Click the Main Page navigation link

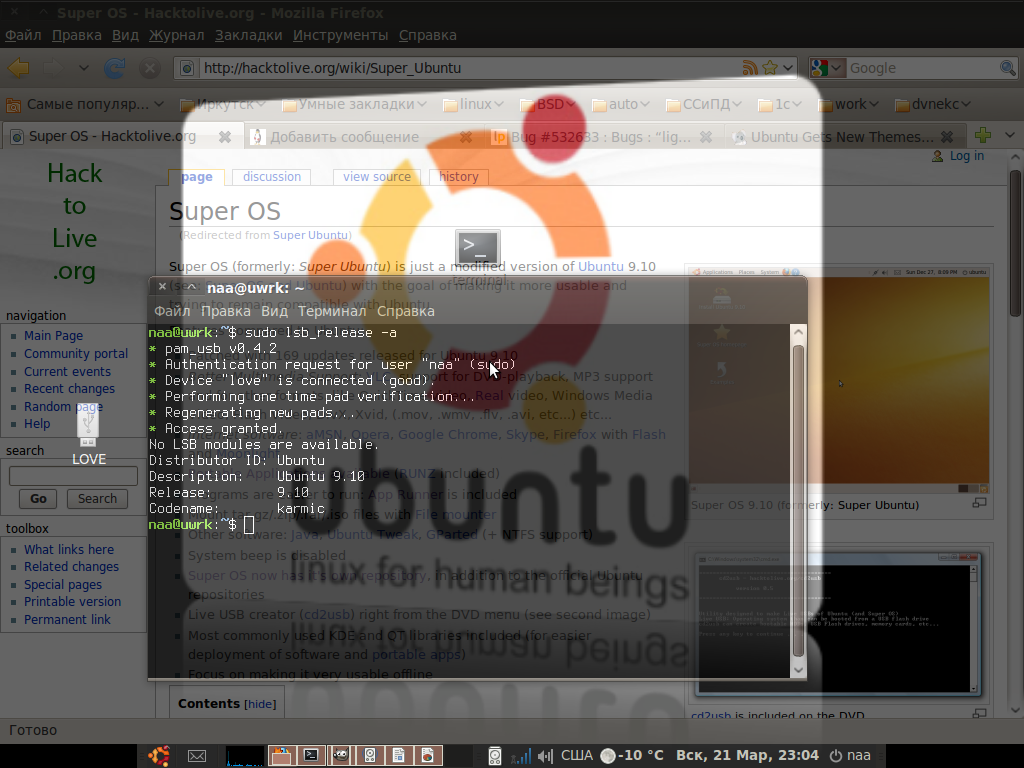54,336
